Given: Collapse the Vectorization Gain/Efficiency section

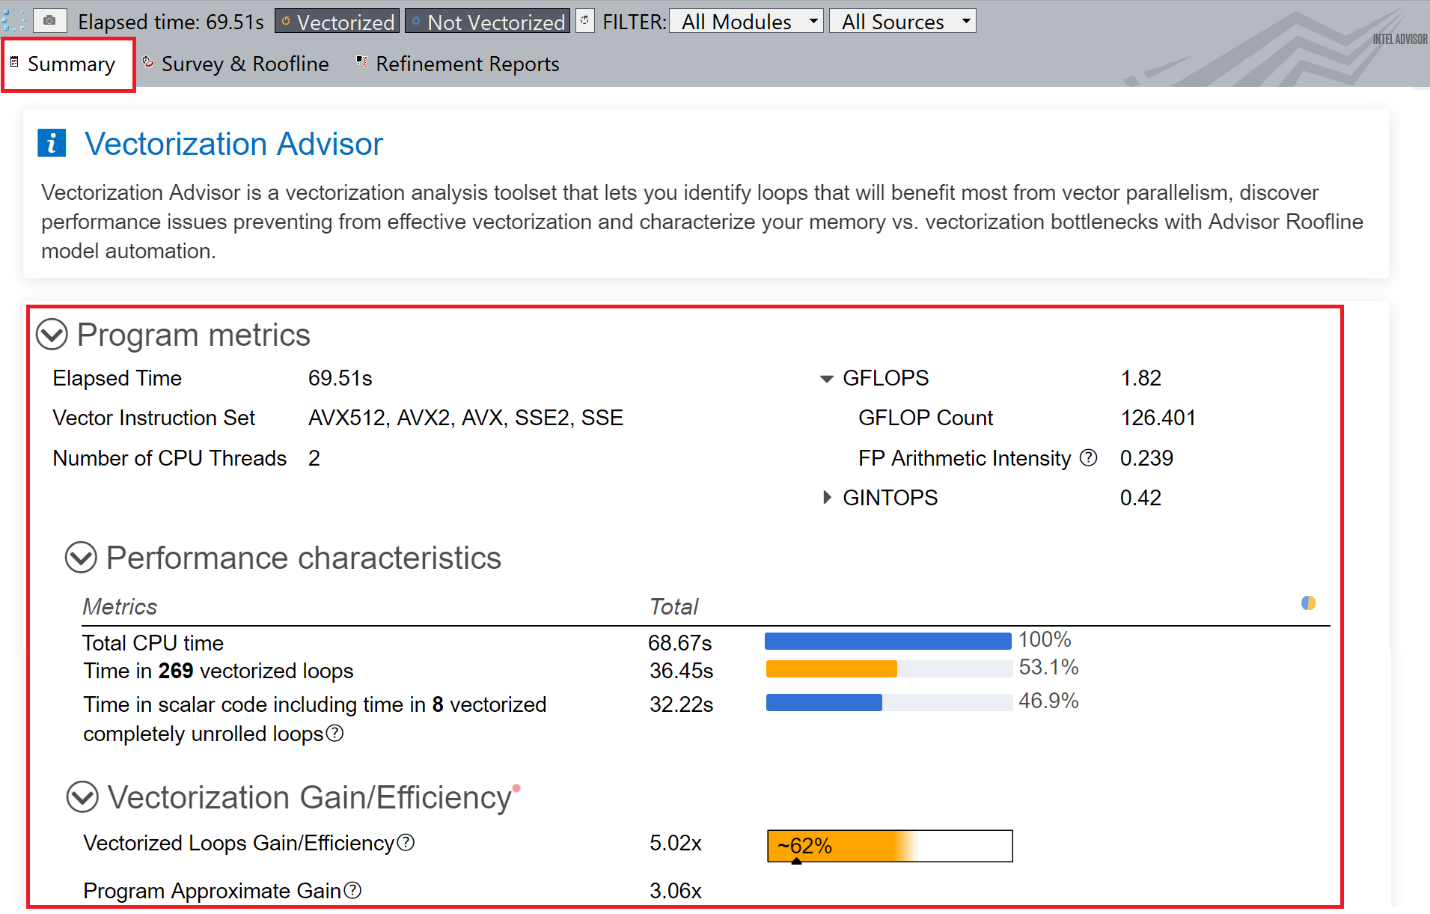Looking at the screenshot, I should point(82,797).
